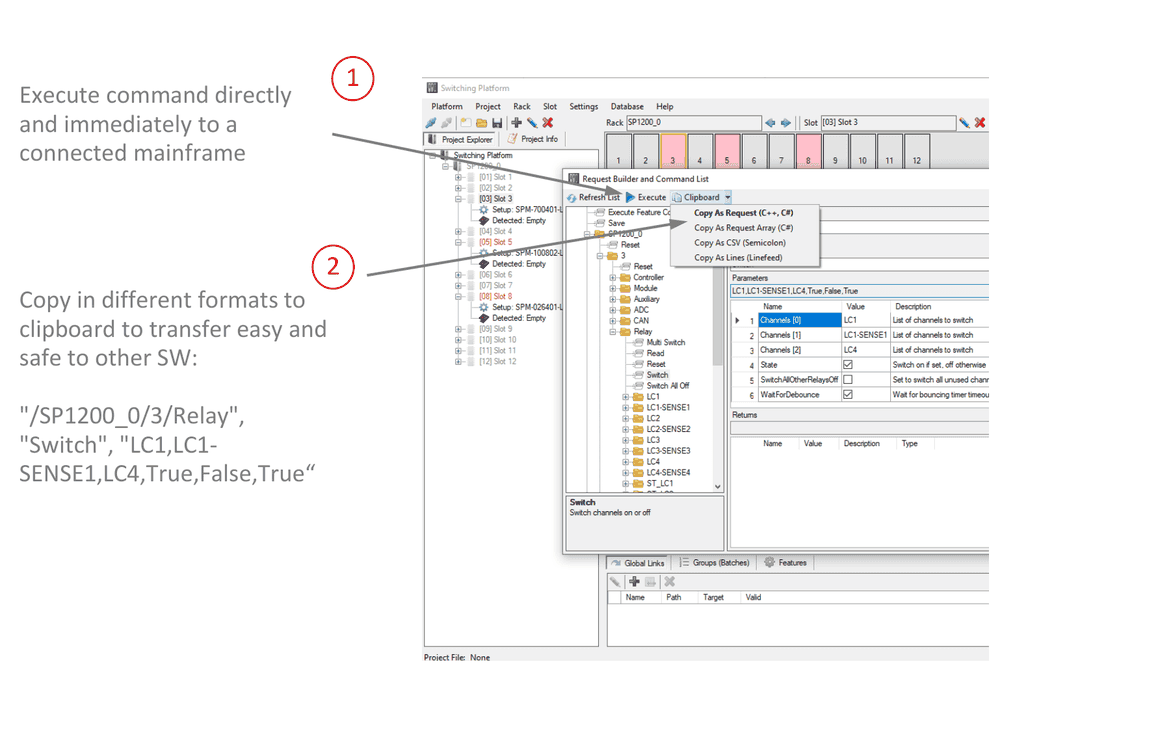Screen dimensions: 1160x748
Task: Click the red X icon beside Slot field
Action: point(980,123)
